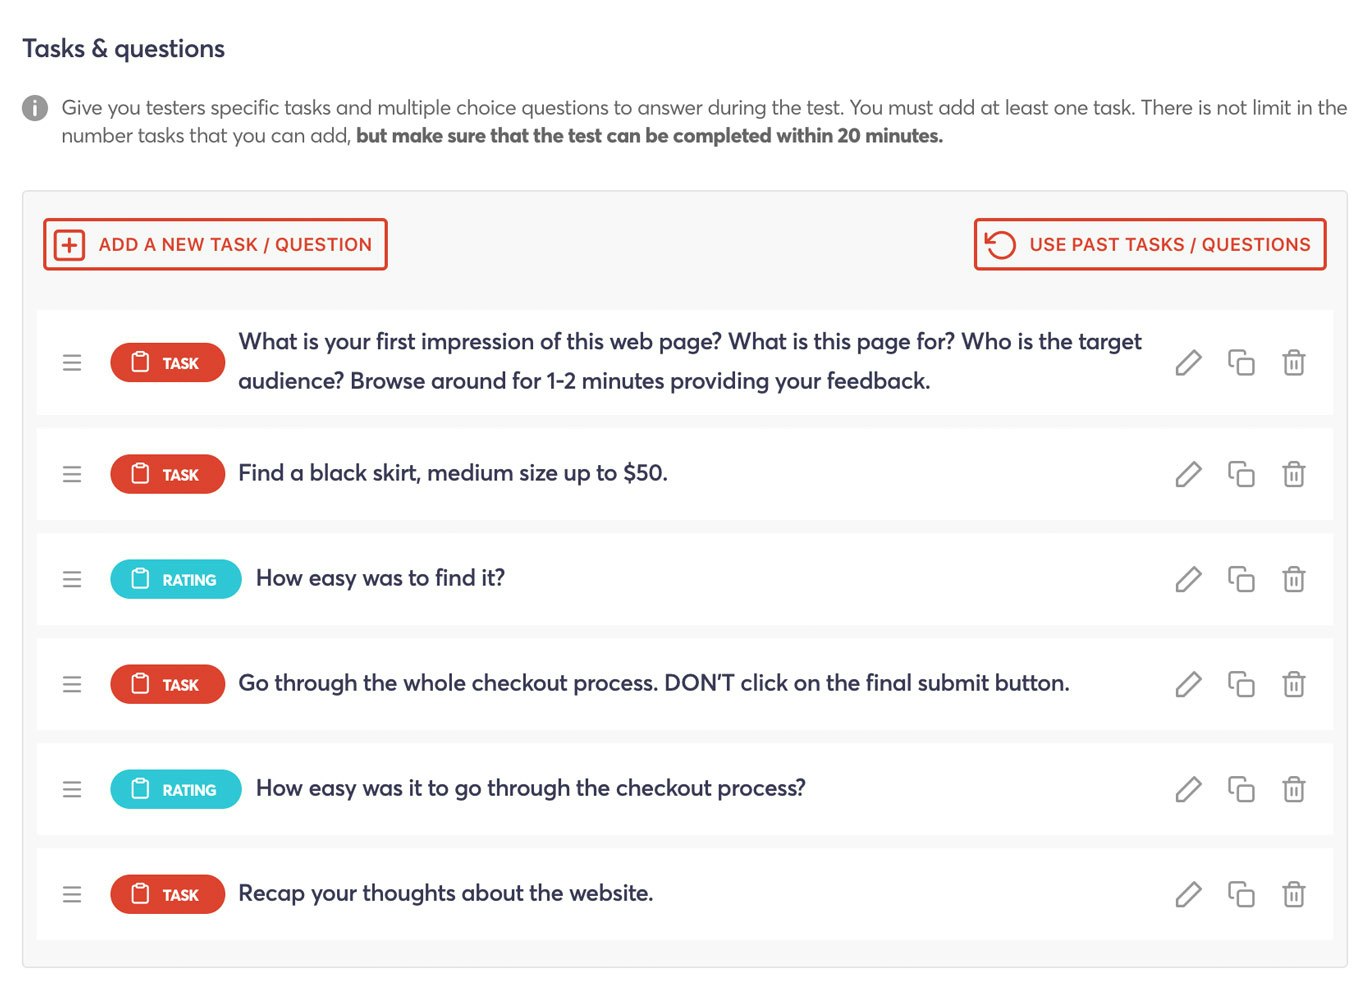Delete the 'Recap your thoughts' task

click(x=1294, y=894)
